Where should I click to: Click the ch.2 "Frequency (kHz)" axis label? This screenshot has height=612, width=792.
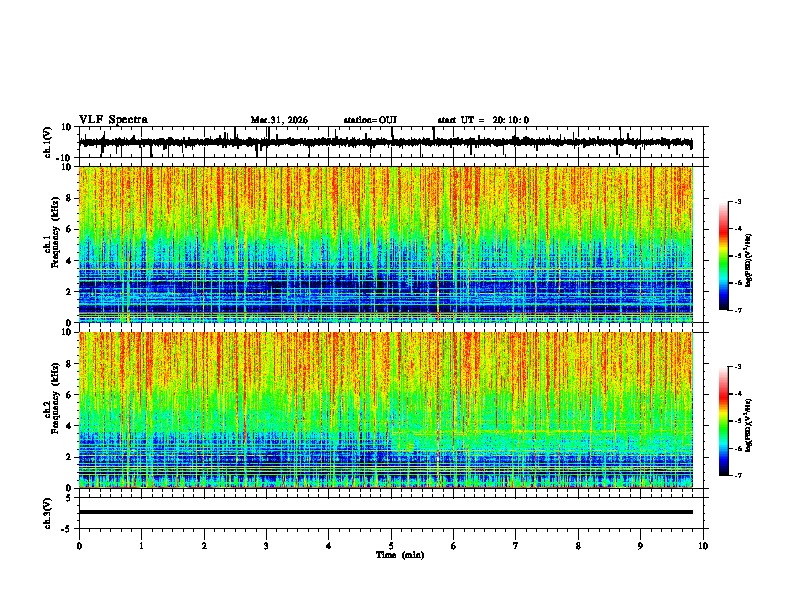(x=55, y=398)
